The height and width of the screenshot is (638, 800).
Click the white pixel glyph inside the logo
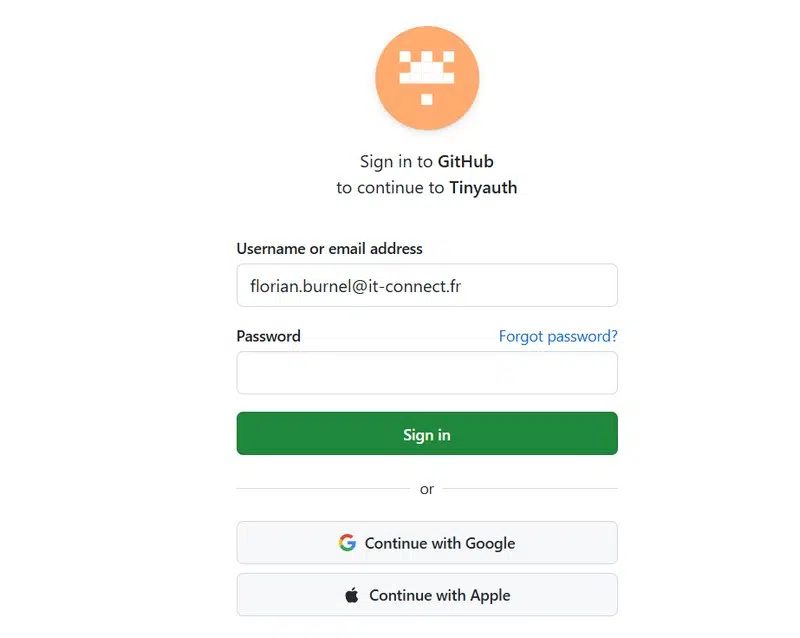tap(427, 74)
